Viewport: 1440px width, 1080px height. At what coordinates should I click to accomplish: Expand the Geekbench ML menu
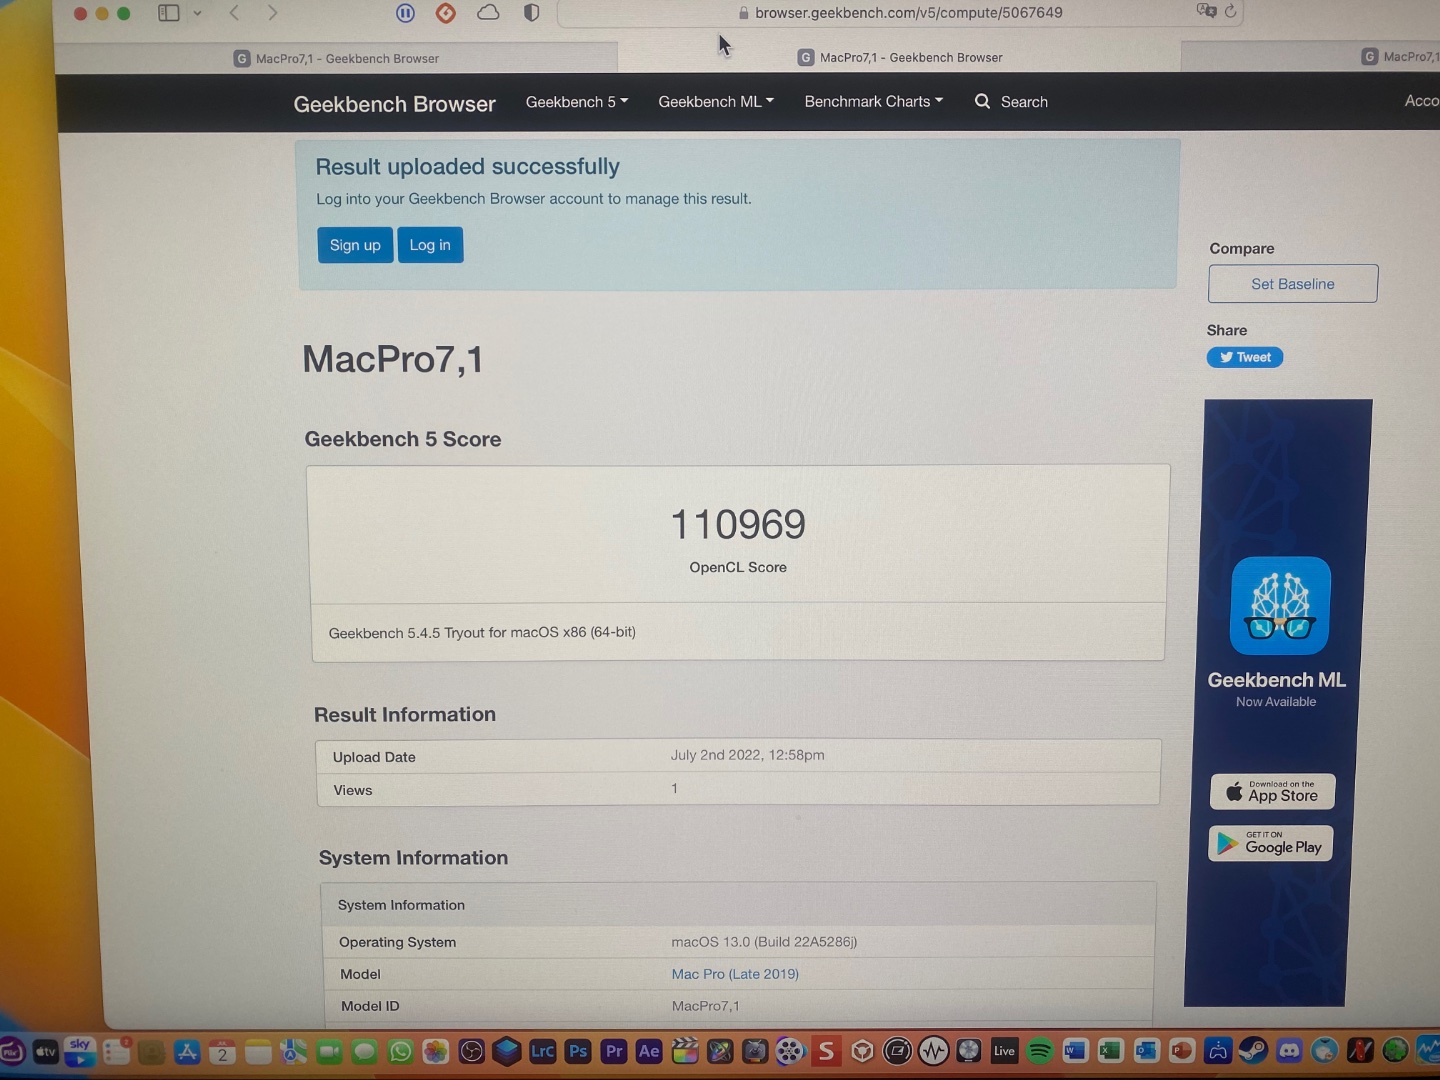(716, 102)
